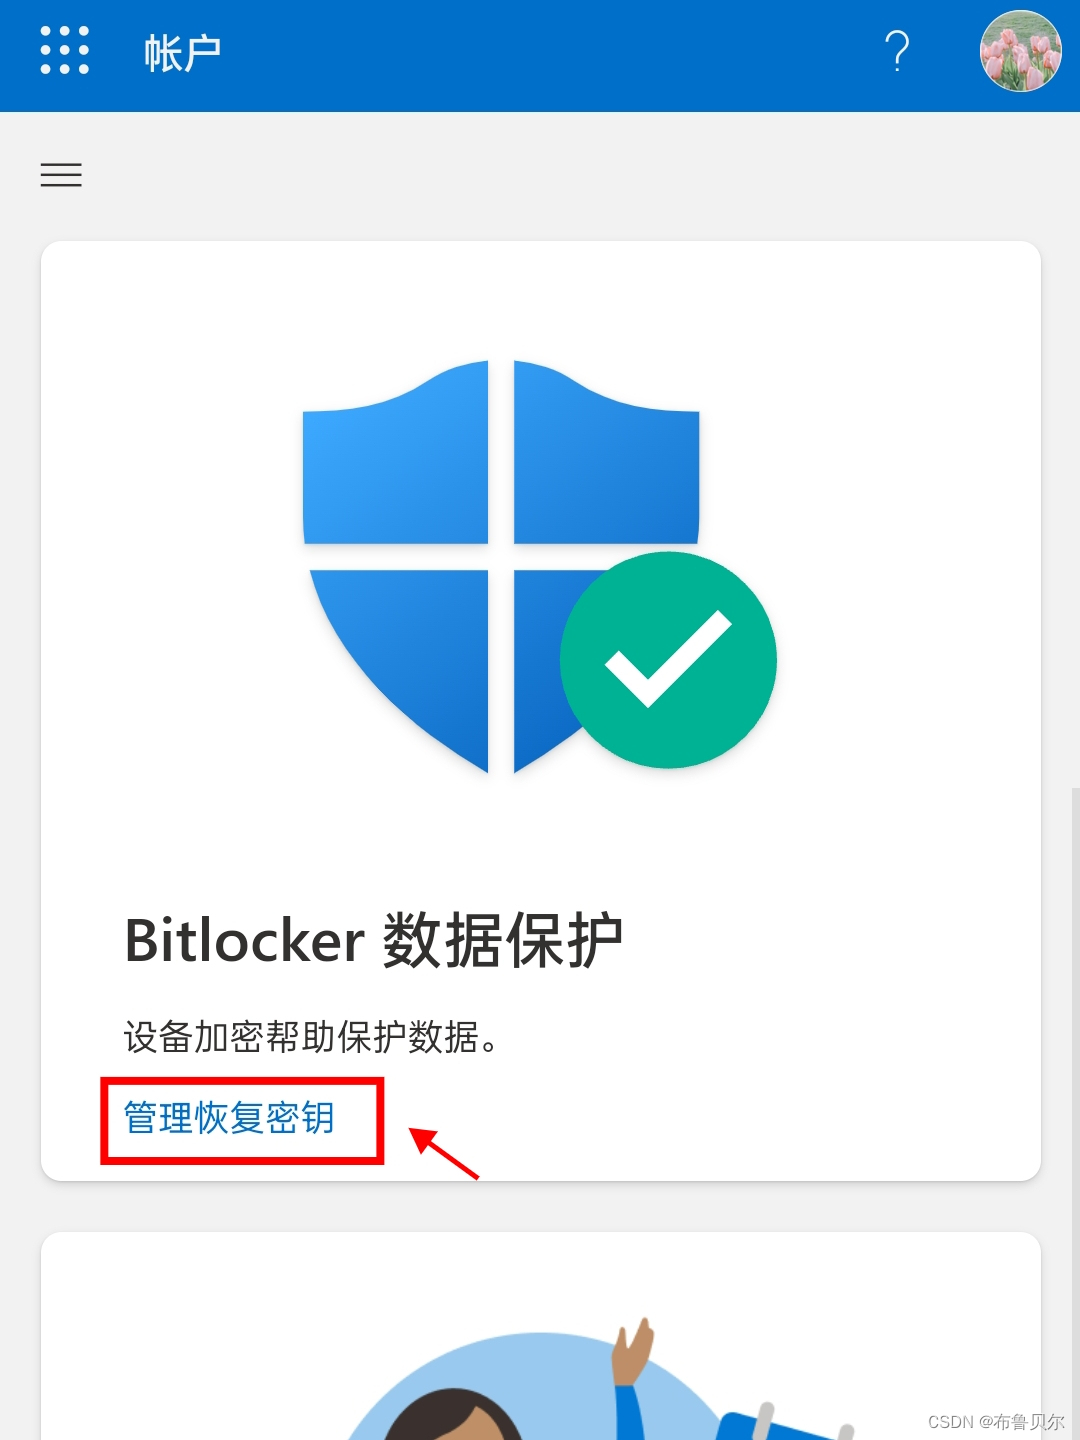Click the 帐户 header title
Screen dimensions: 1080x1440
pyautogui.click(x=182, y=53)
